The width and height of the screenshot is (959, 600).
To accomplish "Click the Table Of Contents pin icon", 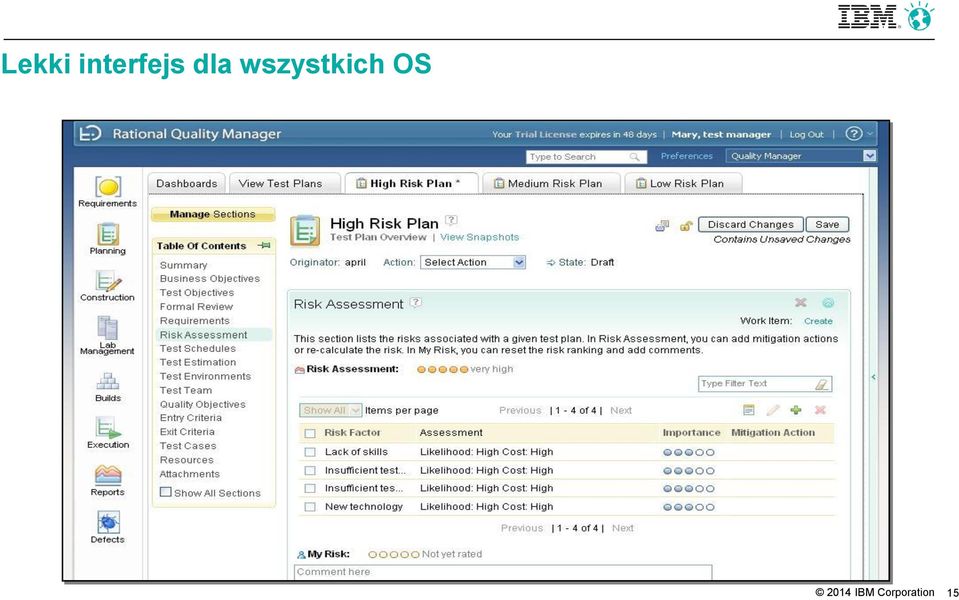I will tap(264, 245).
